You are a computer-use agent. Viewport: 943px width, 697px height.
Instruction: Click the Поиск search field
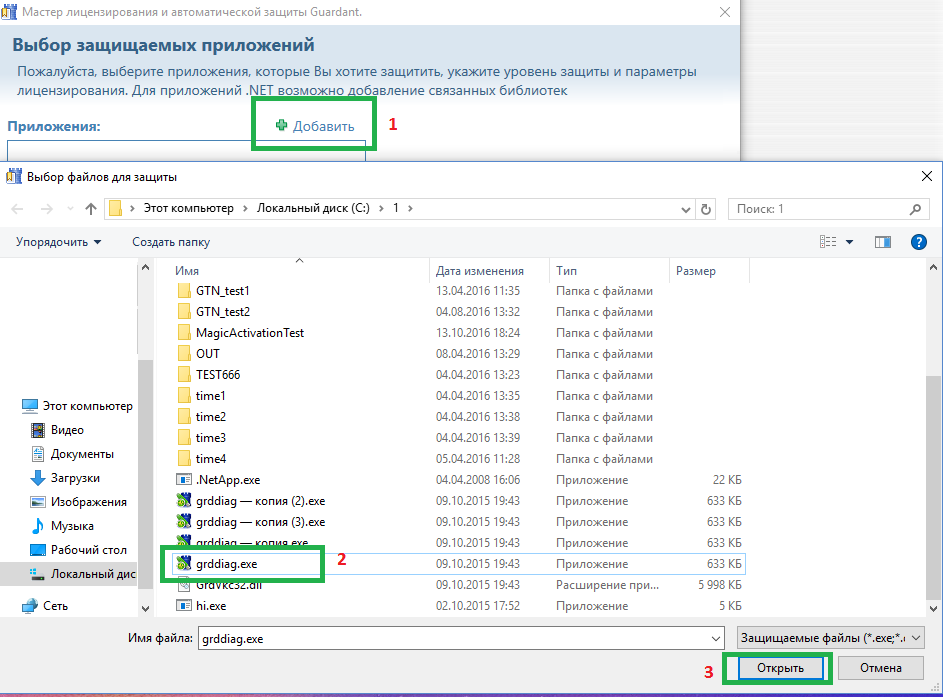pos(820,209)
